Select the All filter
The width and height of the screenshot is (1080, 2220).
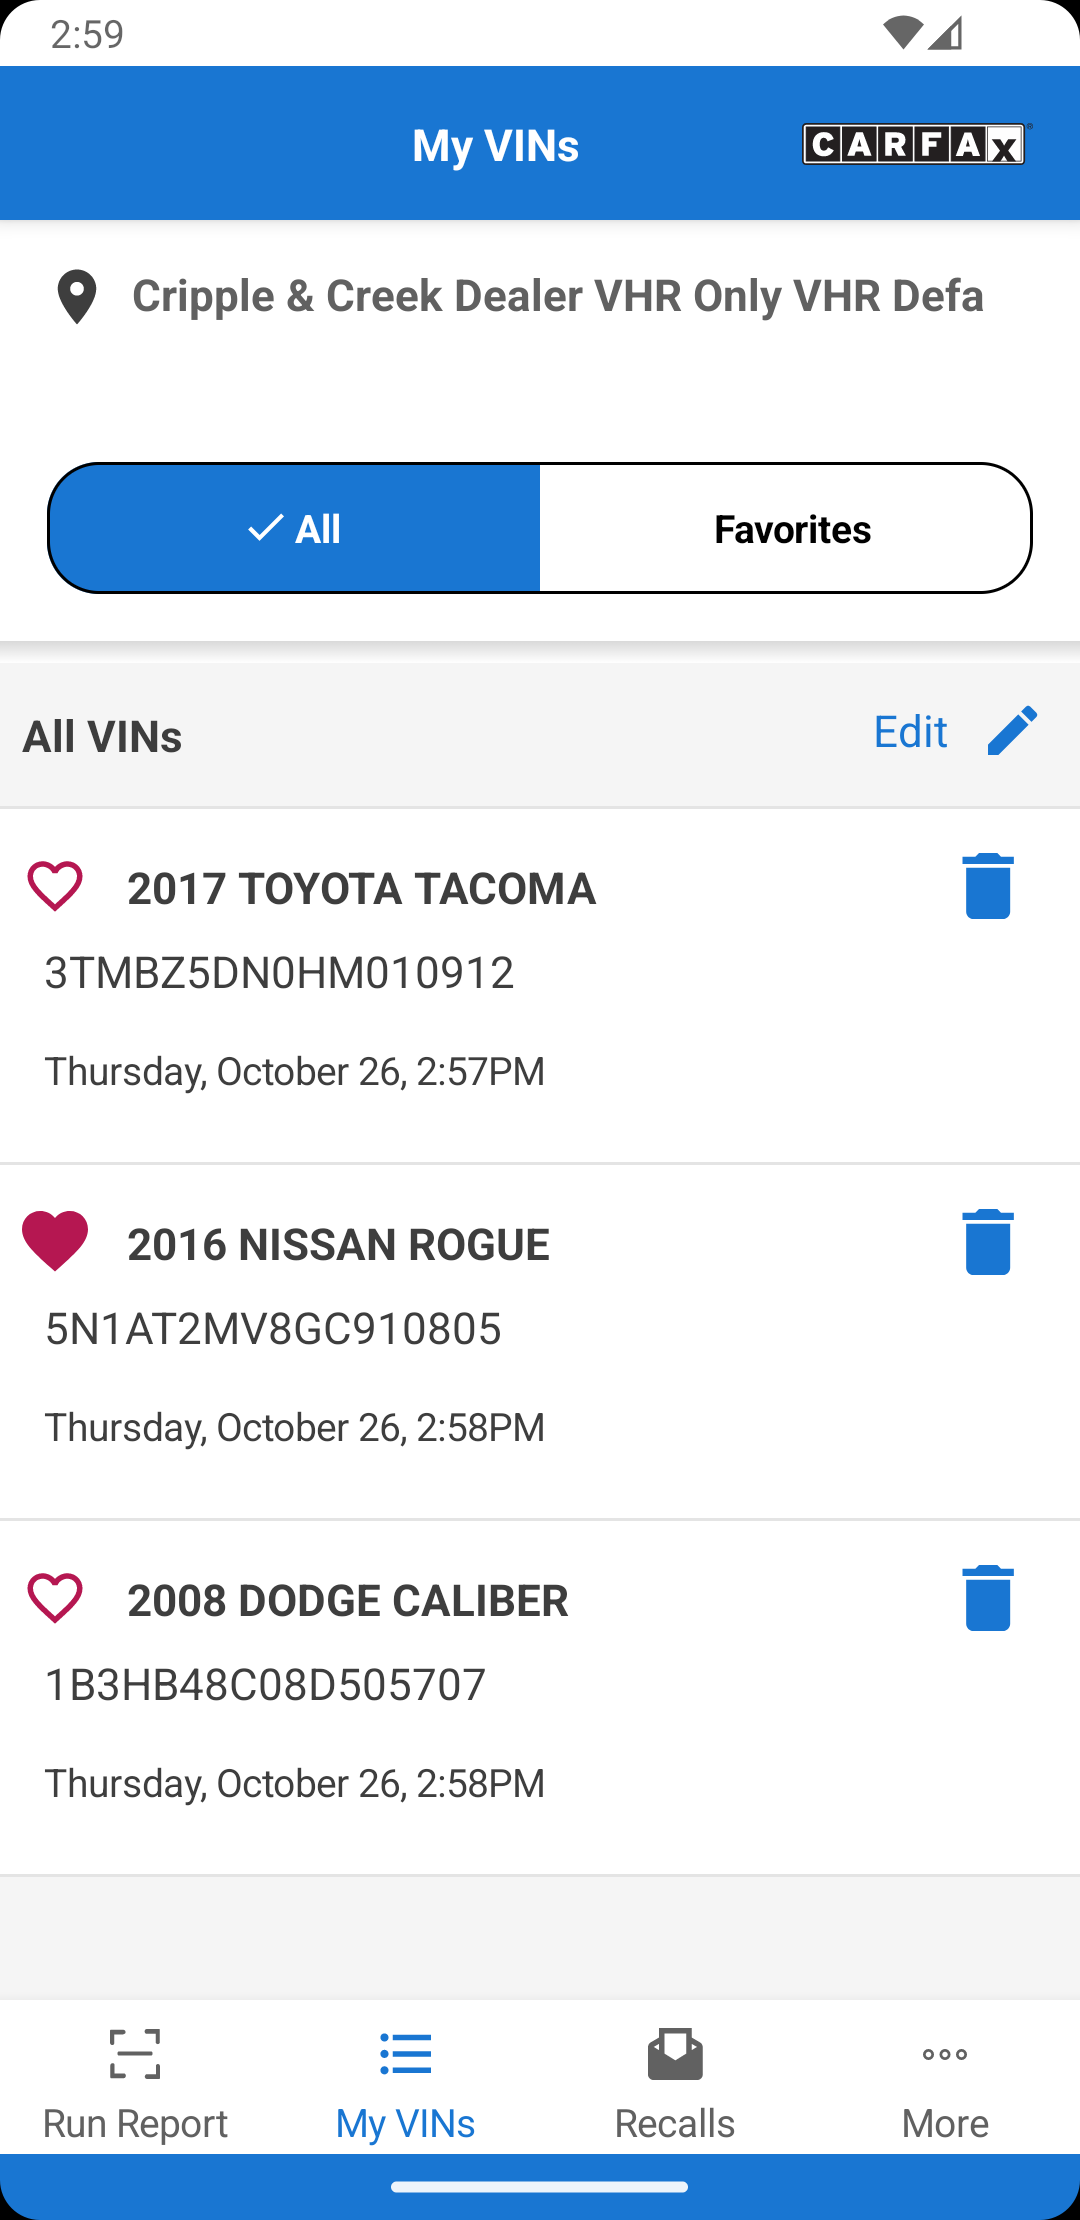pos(294,528)
